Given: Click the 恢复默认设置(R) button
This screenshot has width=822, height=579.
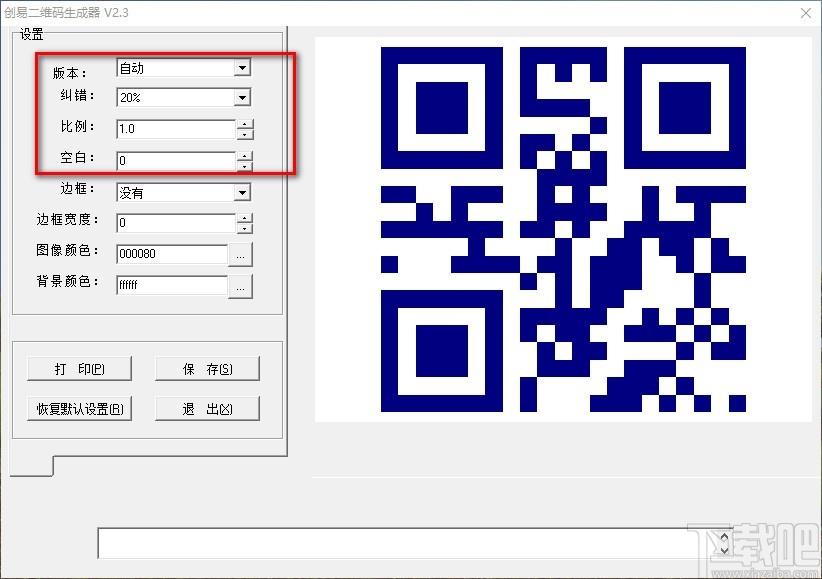Looking at the screenshot, I should click(79, 409).
